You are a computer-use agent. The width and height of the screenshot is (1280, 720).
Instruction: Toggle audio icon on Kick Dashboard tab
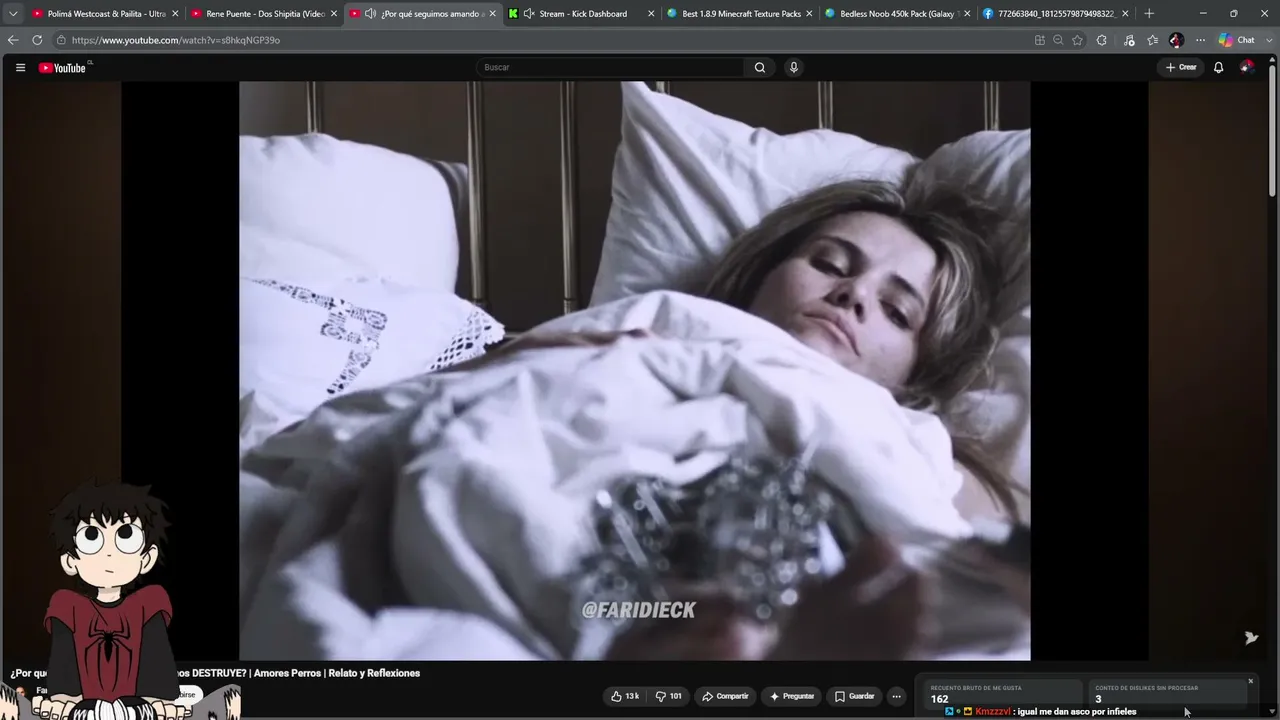529,14
